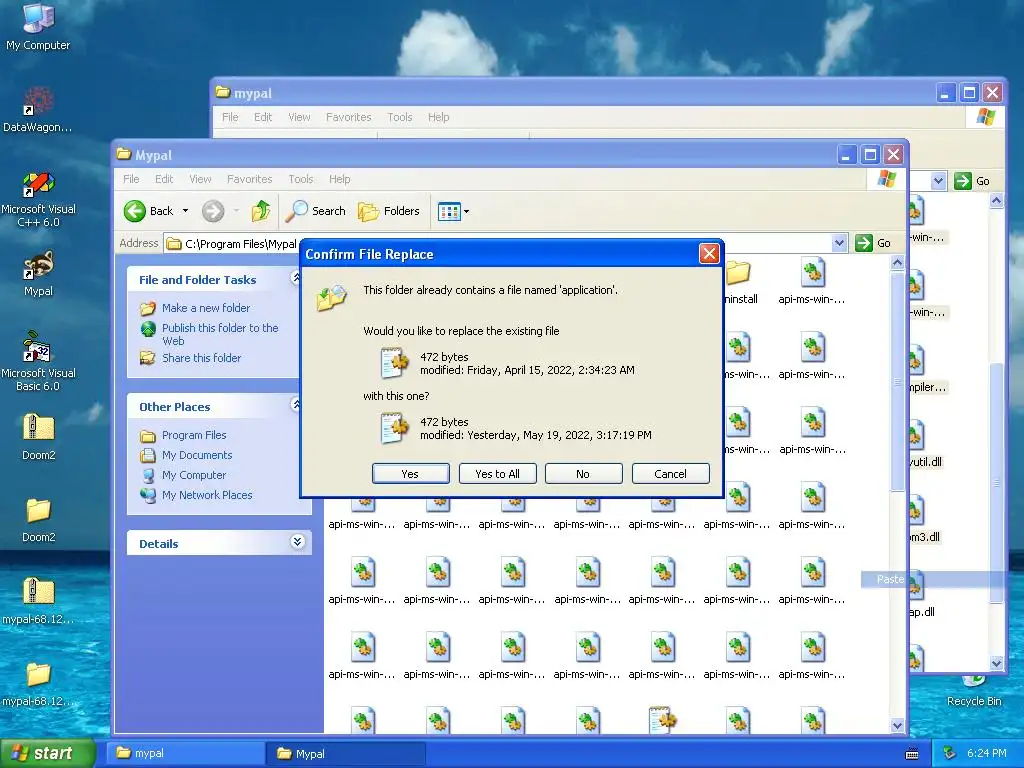Viewport: 1024px width, 768px height.
Task: Go to My Computer in Other Places
Action: click(194, 475)
